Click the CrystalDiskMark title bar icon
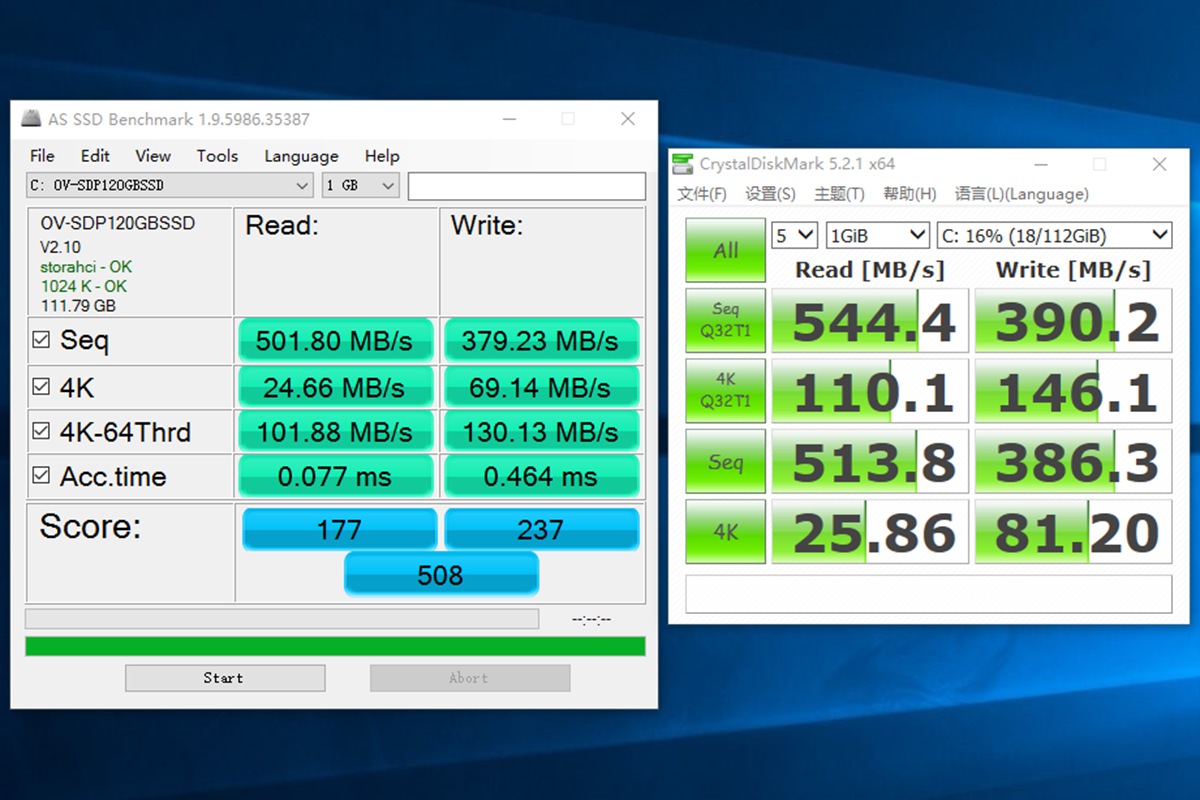The image size is (1200, 800). tap(682, 164)
